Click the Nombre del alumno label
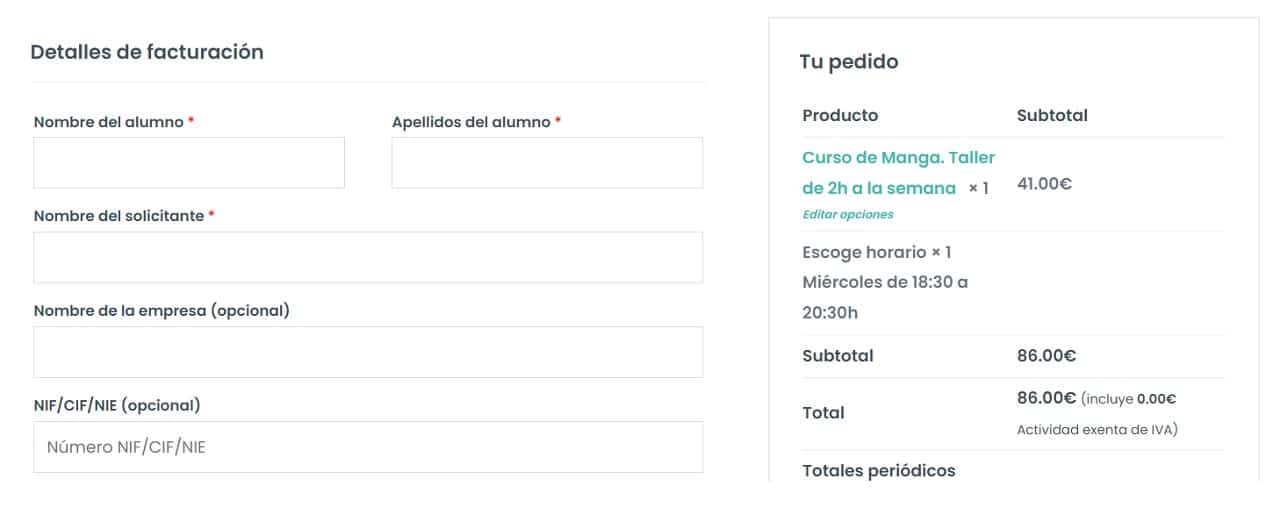The height and width of the screenshot is (522, 1280). pos(109,122)
